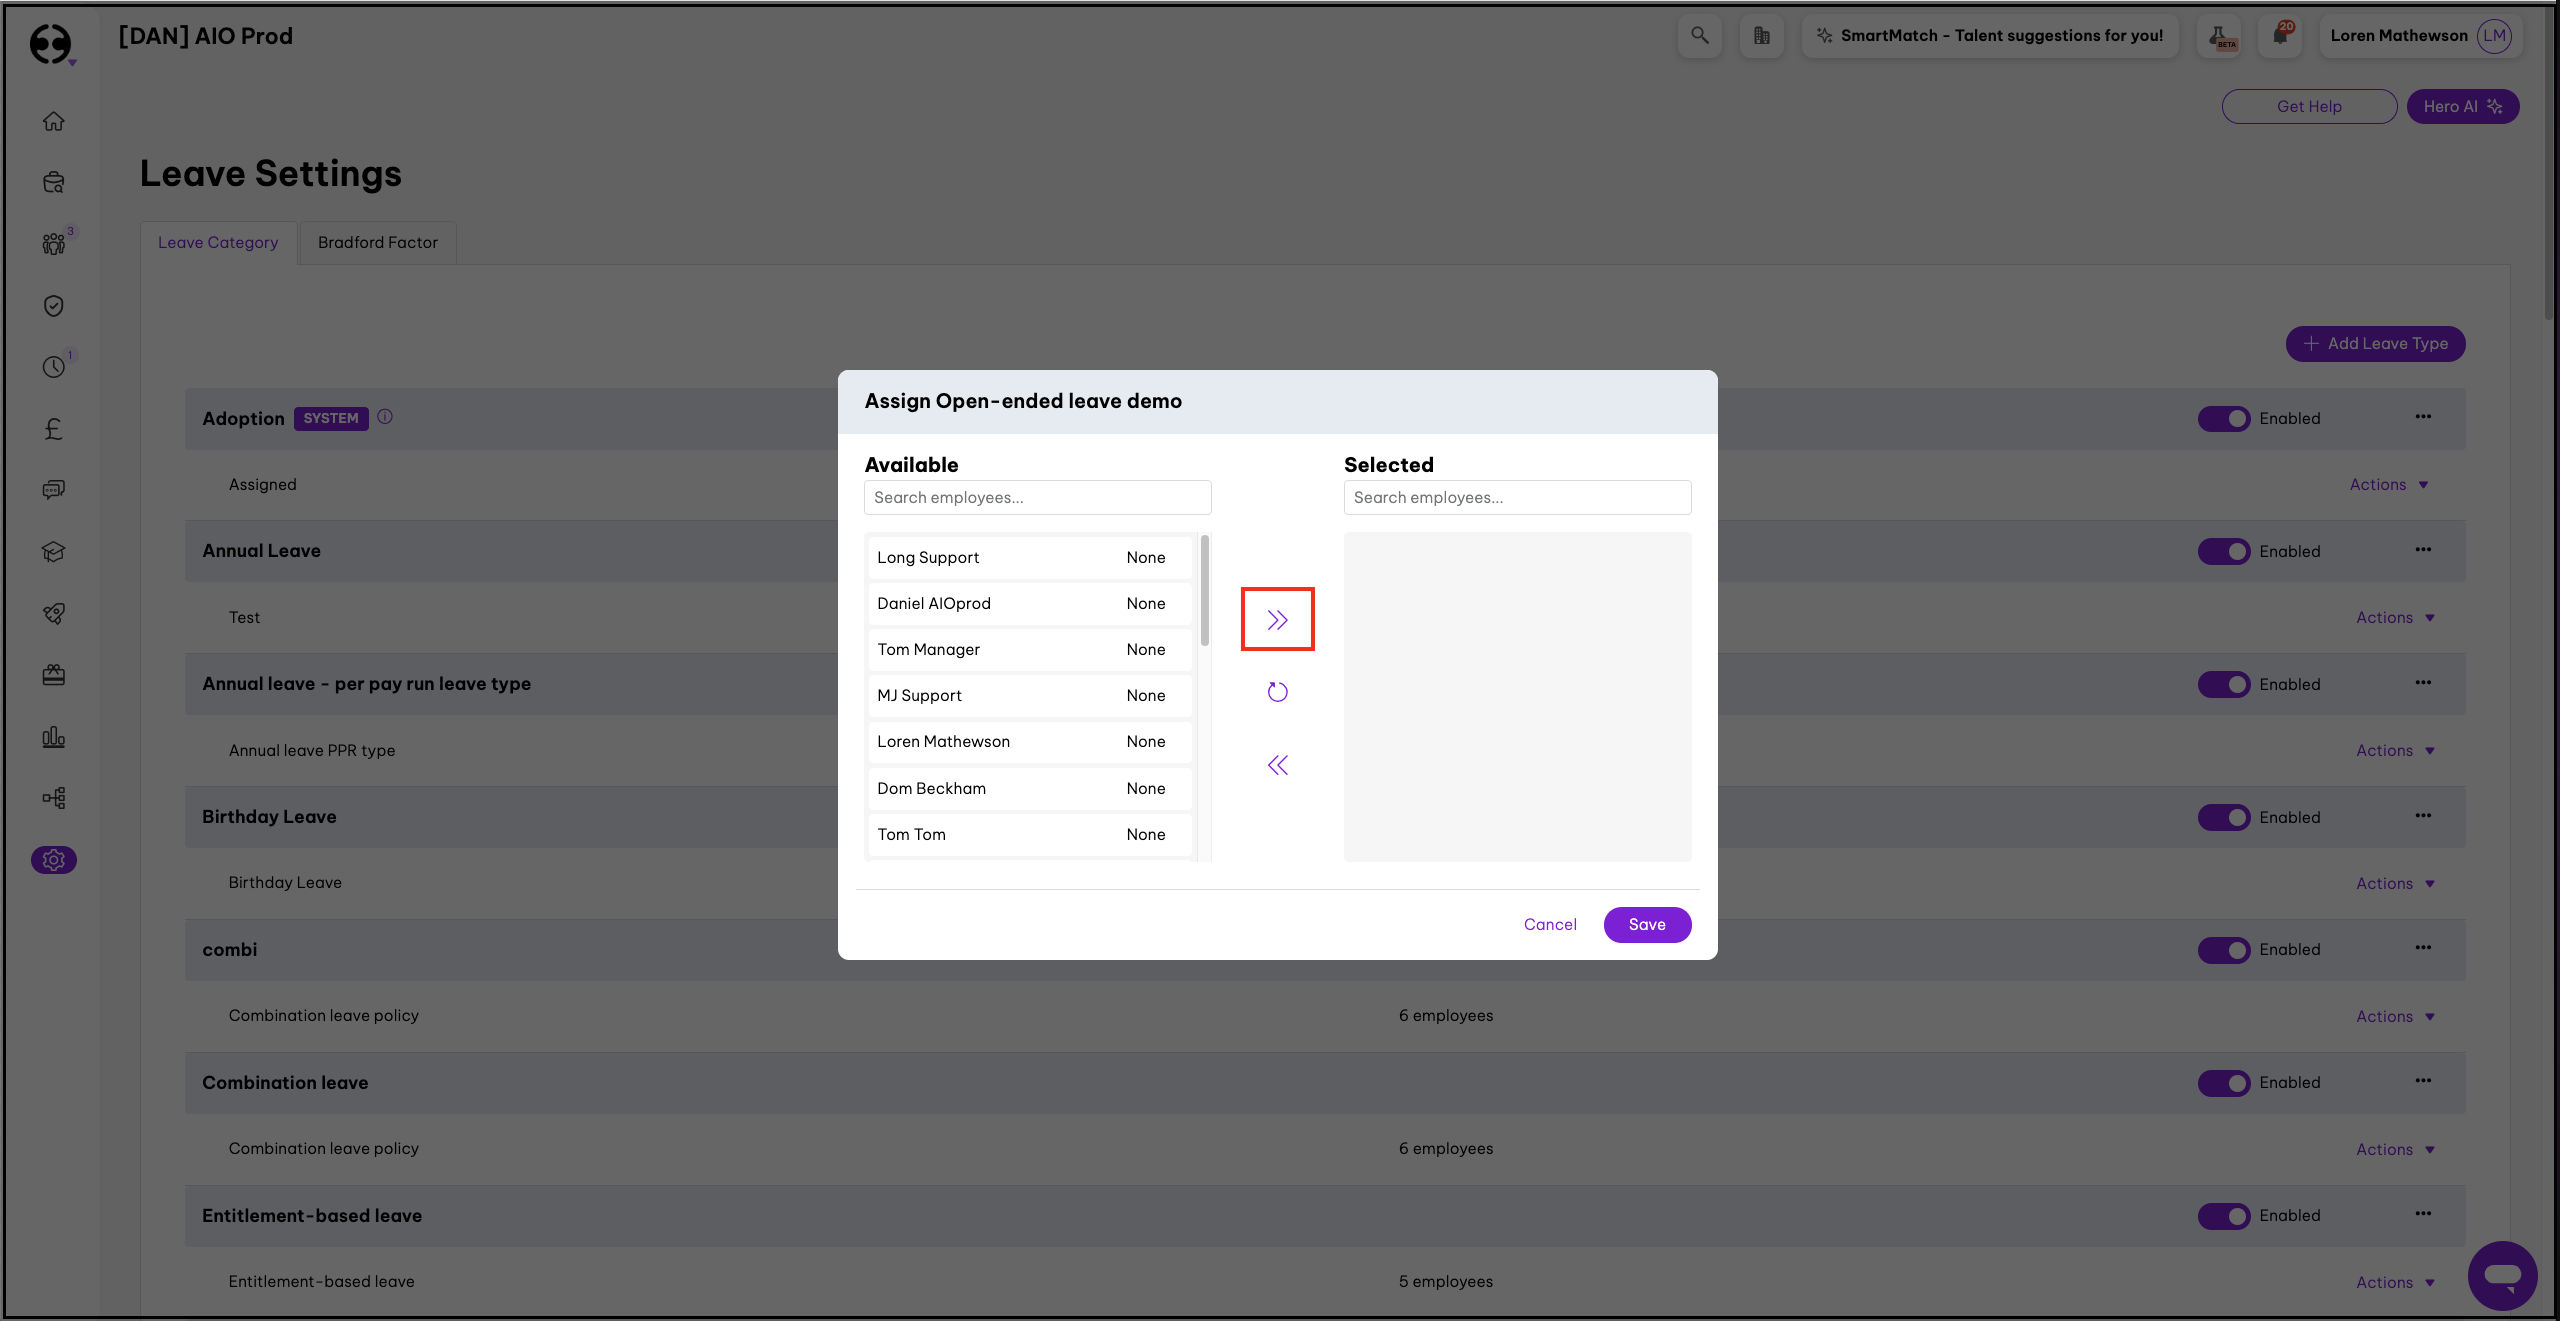Viewport: 2560px width, 1321px height.
Task: Open the notifications bell icon
Action: [2280, 36]
